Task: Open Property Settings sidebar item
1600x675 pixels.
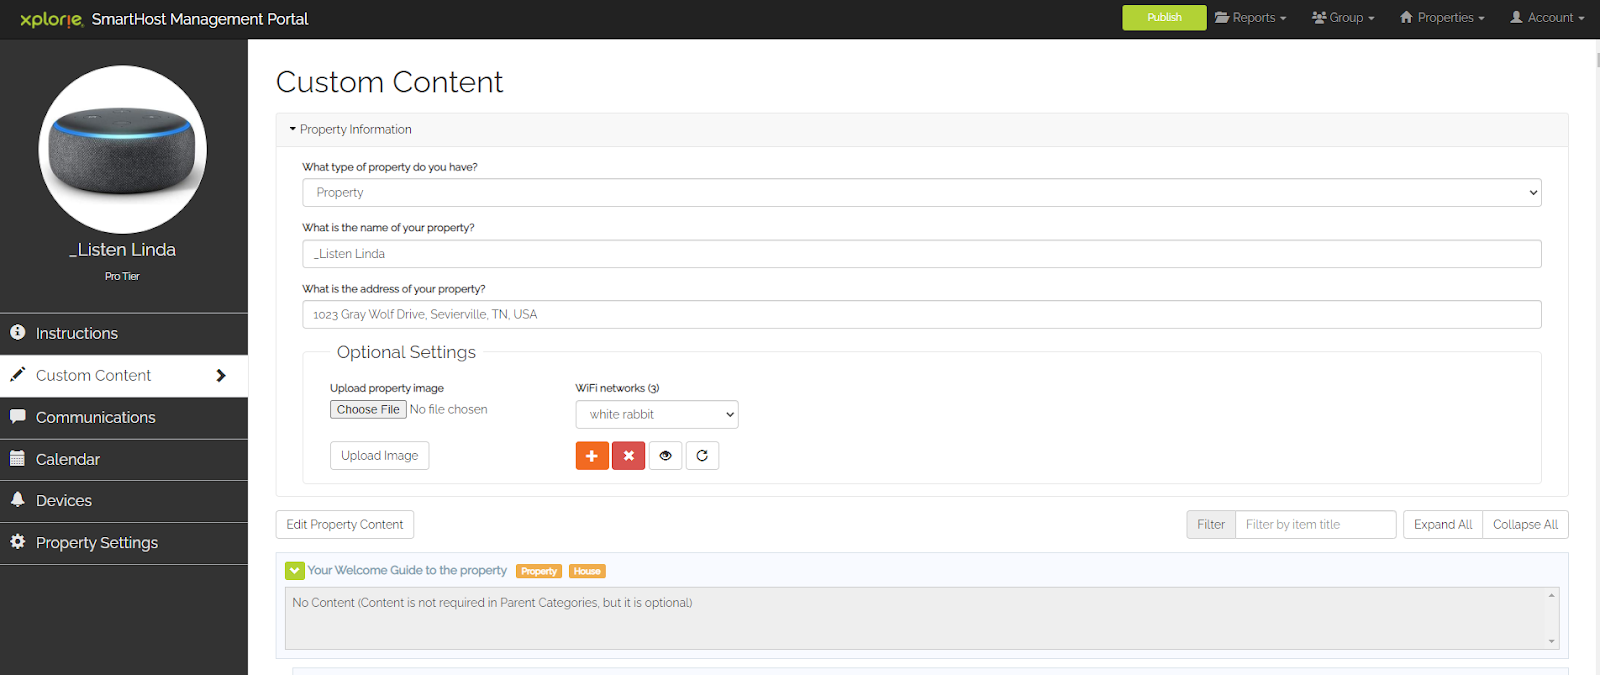Action: (124, 542)
